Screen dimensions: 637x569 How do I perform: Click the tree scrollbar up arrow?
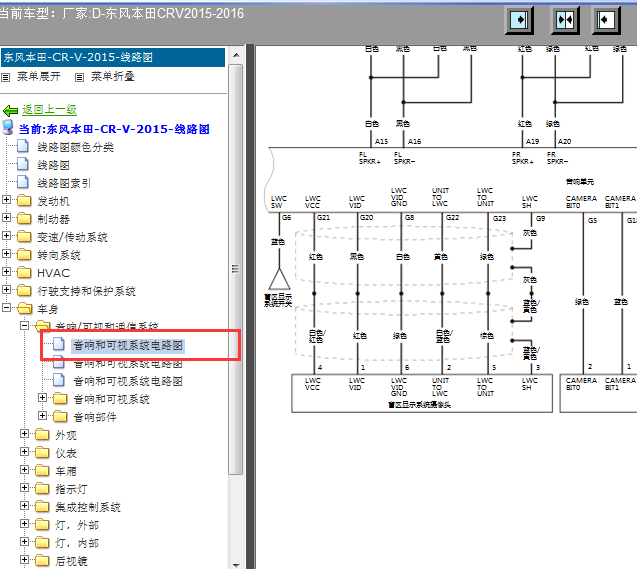(236, 55)
